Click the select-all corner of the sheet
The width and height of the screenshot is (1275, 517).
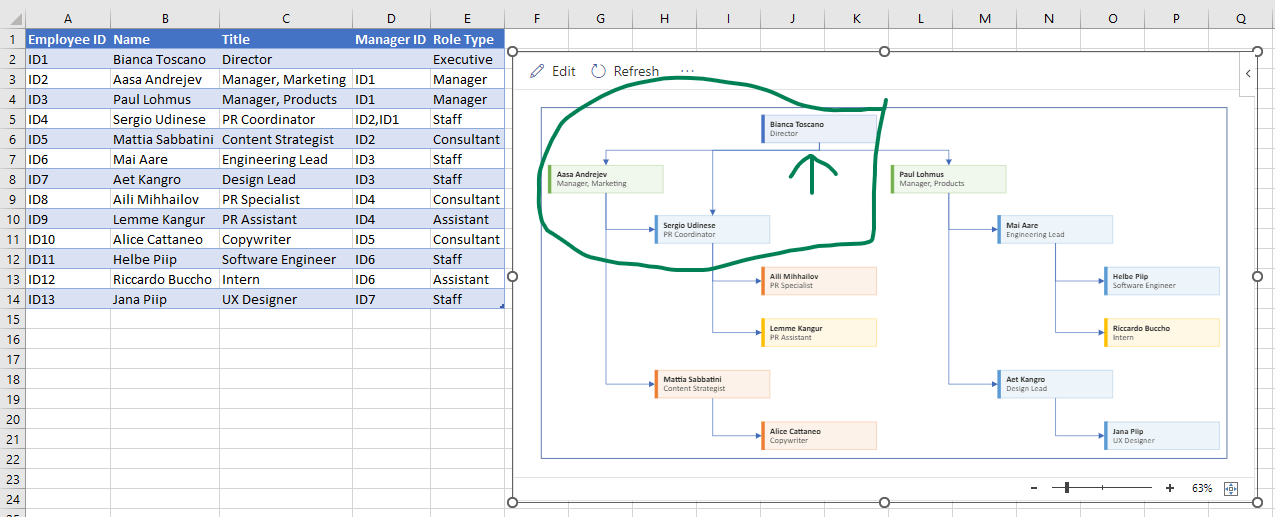click(x=12, y=19)
